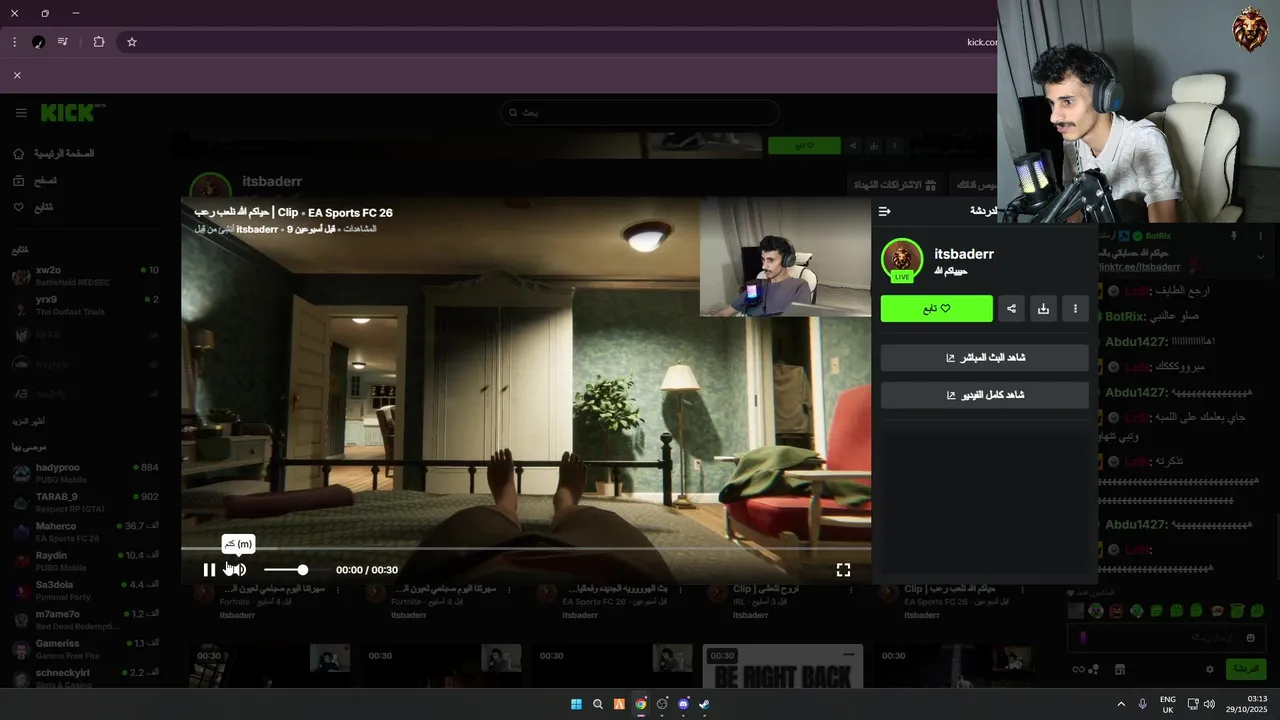Click watch full video button in clip panel
The image size is (1280, 720).
click(x=985, y=395)
